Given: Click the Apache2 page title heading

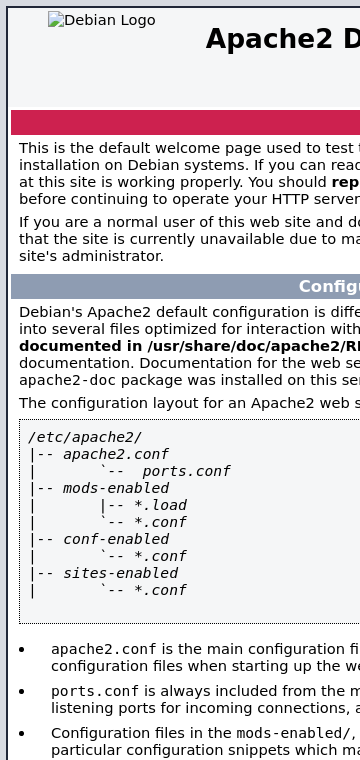Looking at the screenshot, I should [x=283, y=39].
